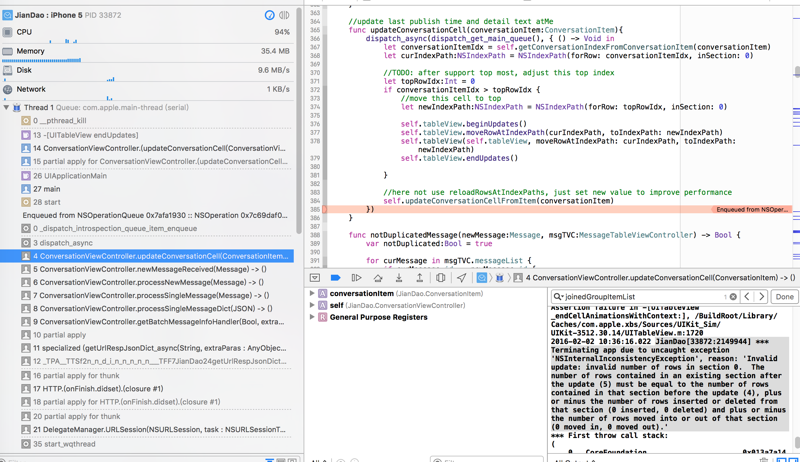800x462 pixels.
Task: Expand the conversationItem variable
Action: pos(312,294)
